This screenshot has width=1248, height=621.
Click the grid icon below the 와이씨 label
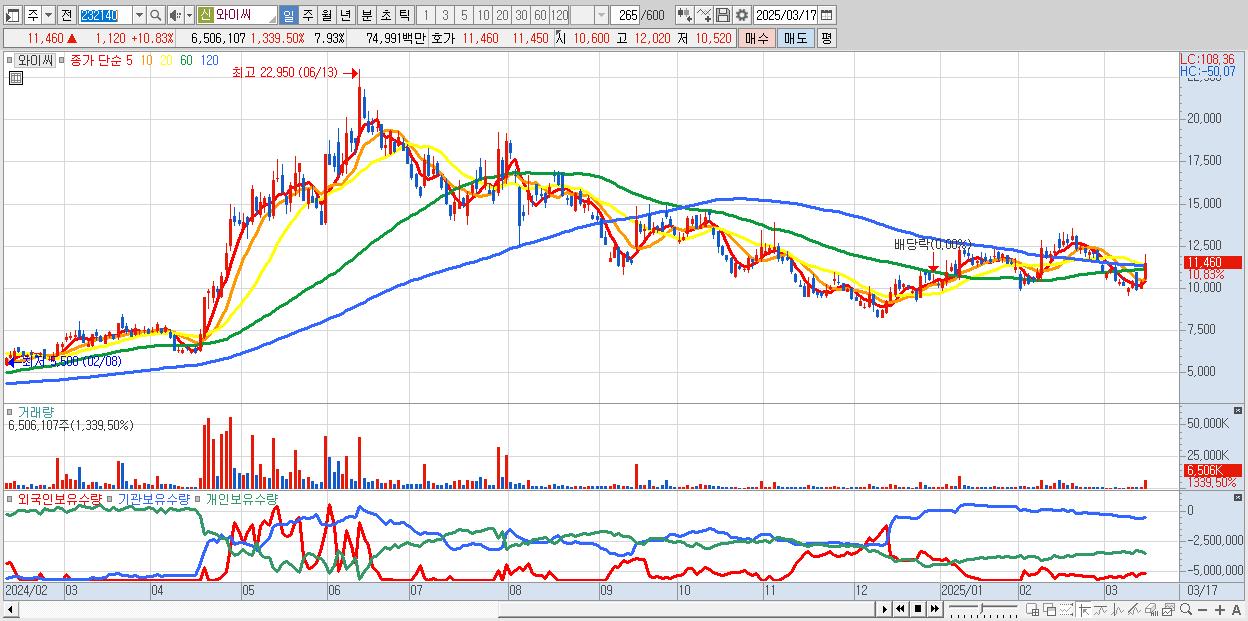pyautogui.click(x=14, y=76)
